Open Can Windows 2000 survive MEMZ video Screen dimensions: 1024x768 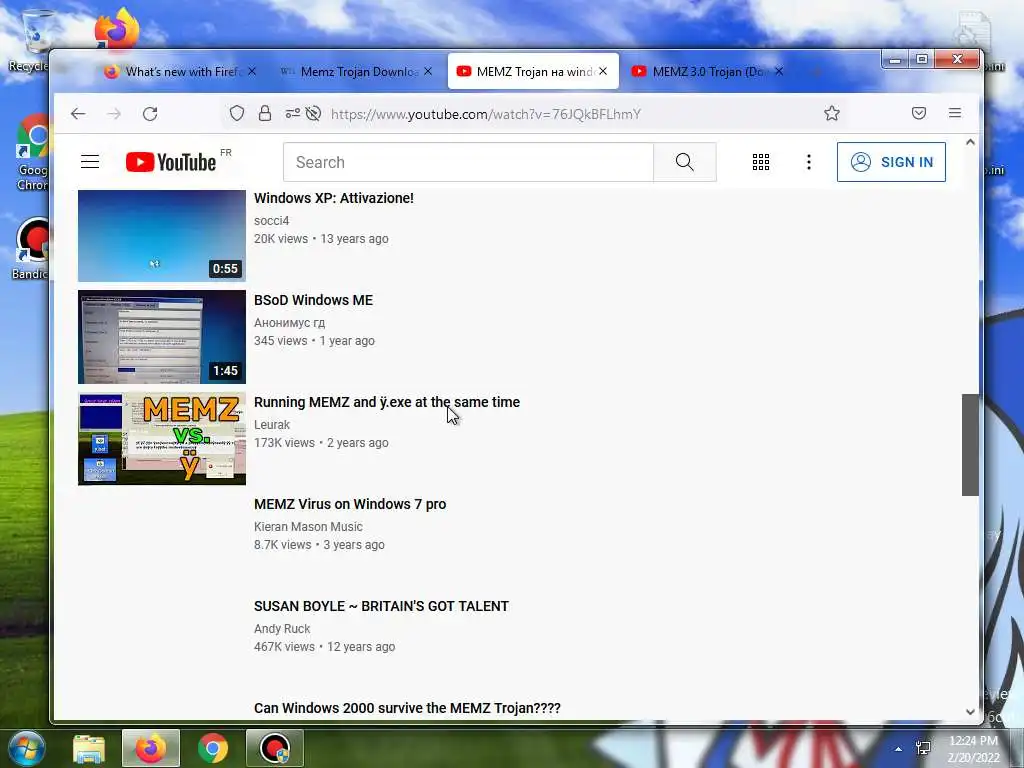[407, 708]
